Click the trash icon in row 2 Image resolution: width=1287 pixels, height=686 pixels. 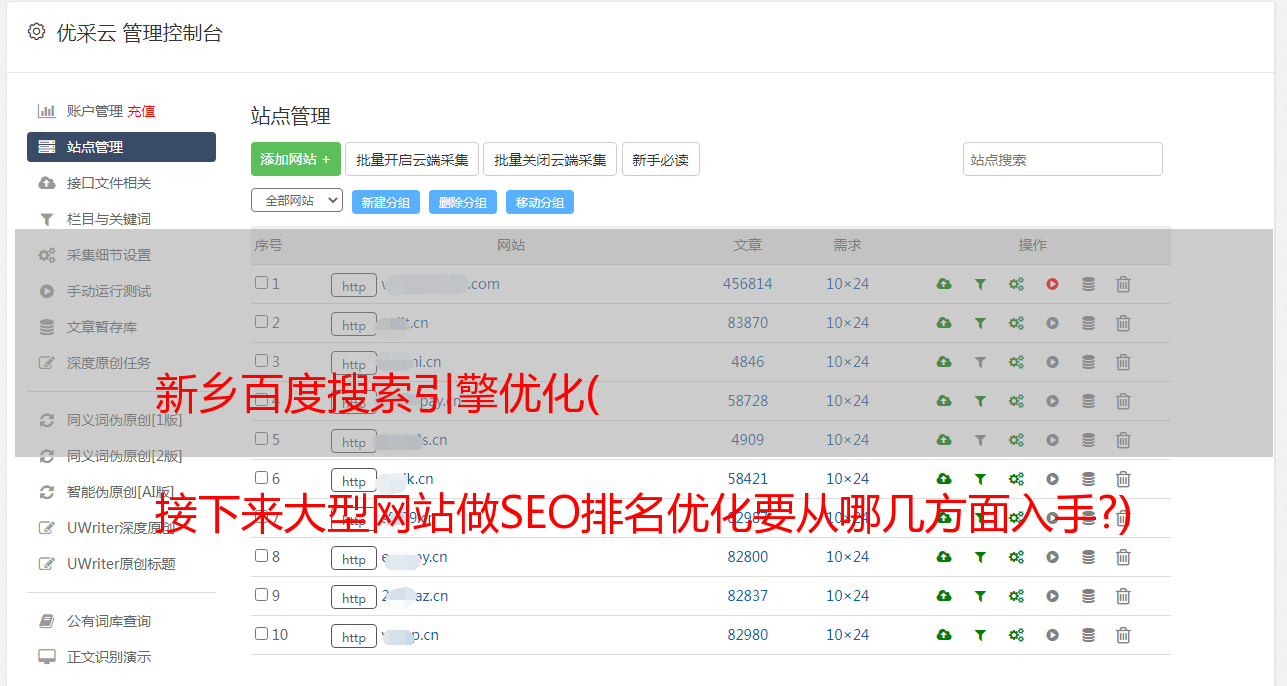pos(1123,323)
